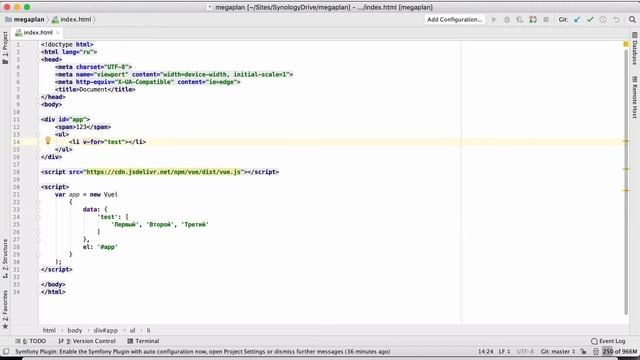640x360 pixels.
Task: Open UTF-8 encoding dropdown
Action: (525, 351)
